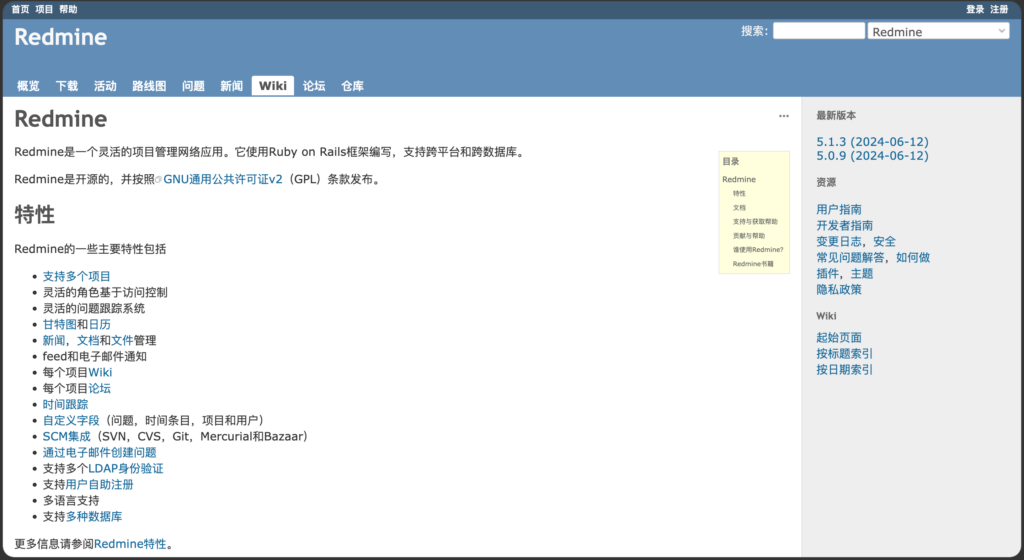Click the 最新版本 sidebar heading
The width and height of the screenshot is (1024, 560).
(x=836, y=116)
